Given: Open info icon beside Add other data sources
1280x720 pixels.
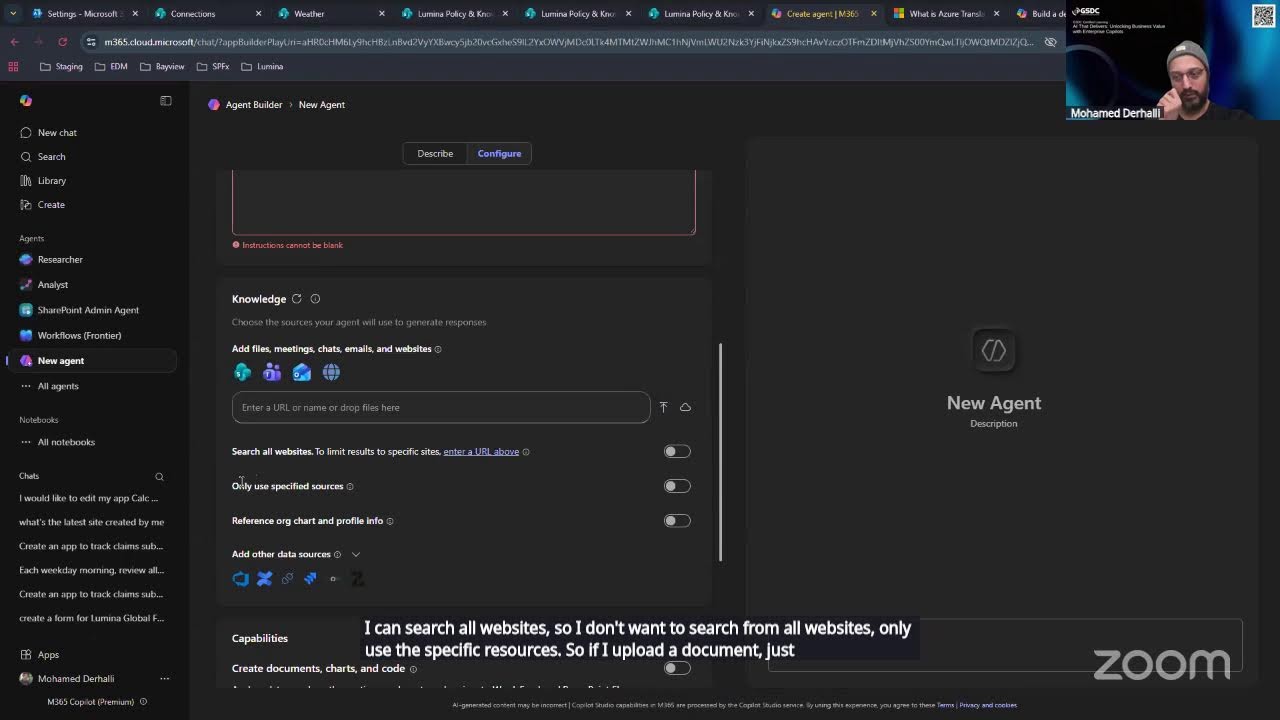Looking at the screenshot, I should (337, 554).
